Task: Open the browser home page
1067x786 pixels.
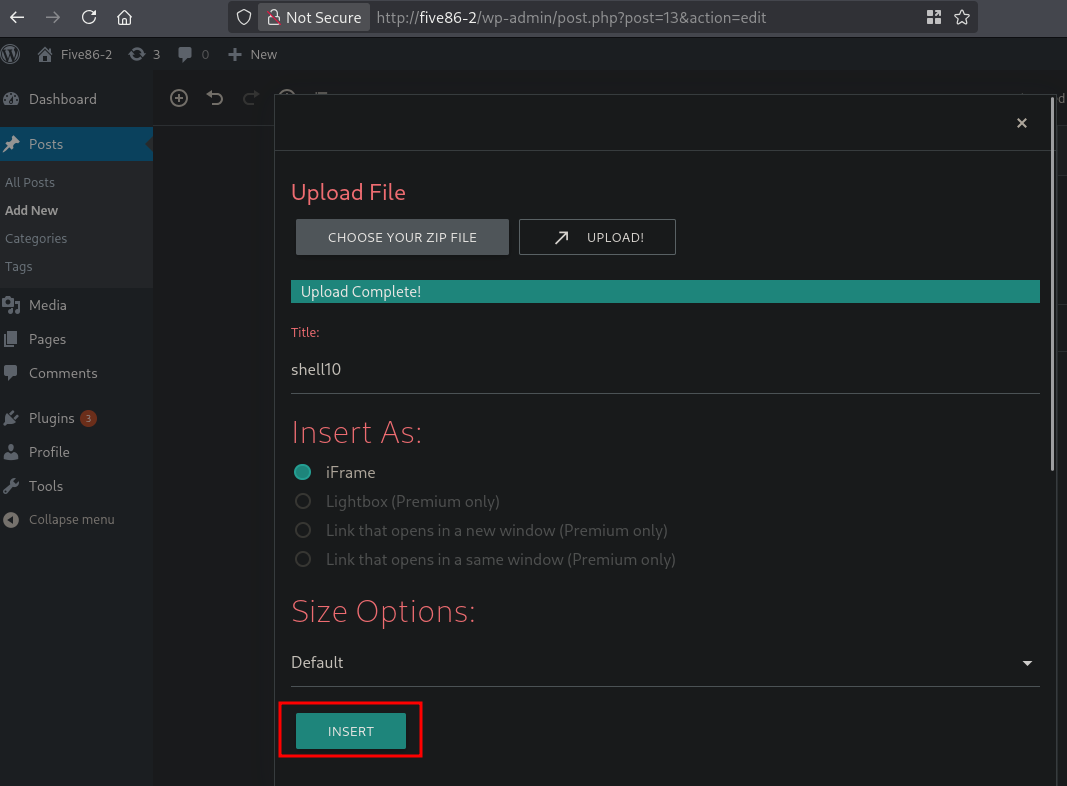Action: click(124, 18)
